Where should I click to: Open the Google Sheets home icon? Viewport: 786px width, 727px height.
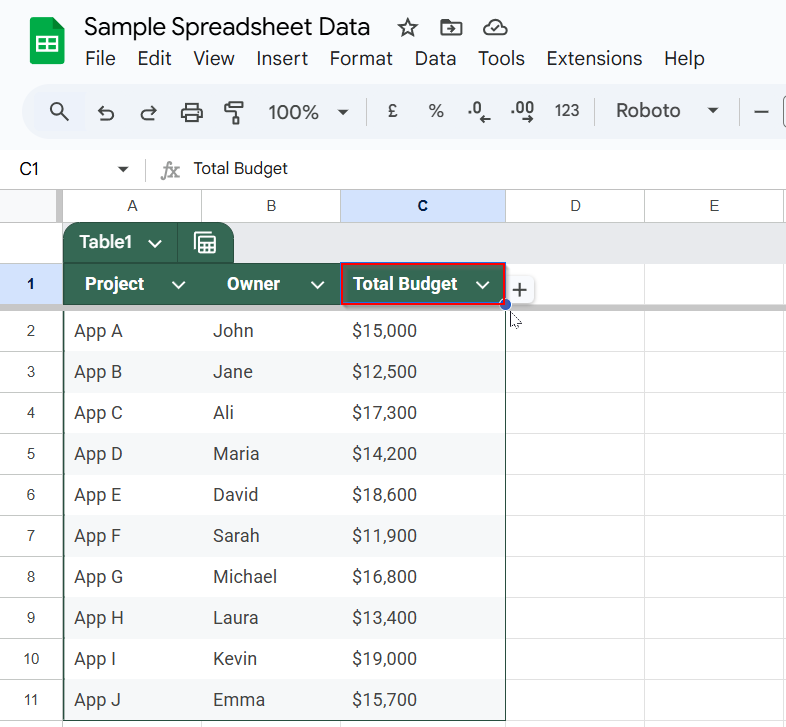(x=47, y=41)
